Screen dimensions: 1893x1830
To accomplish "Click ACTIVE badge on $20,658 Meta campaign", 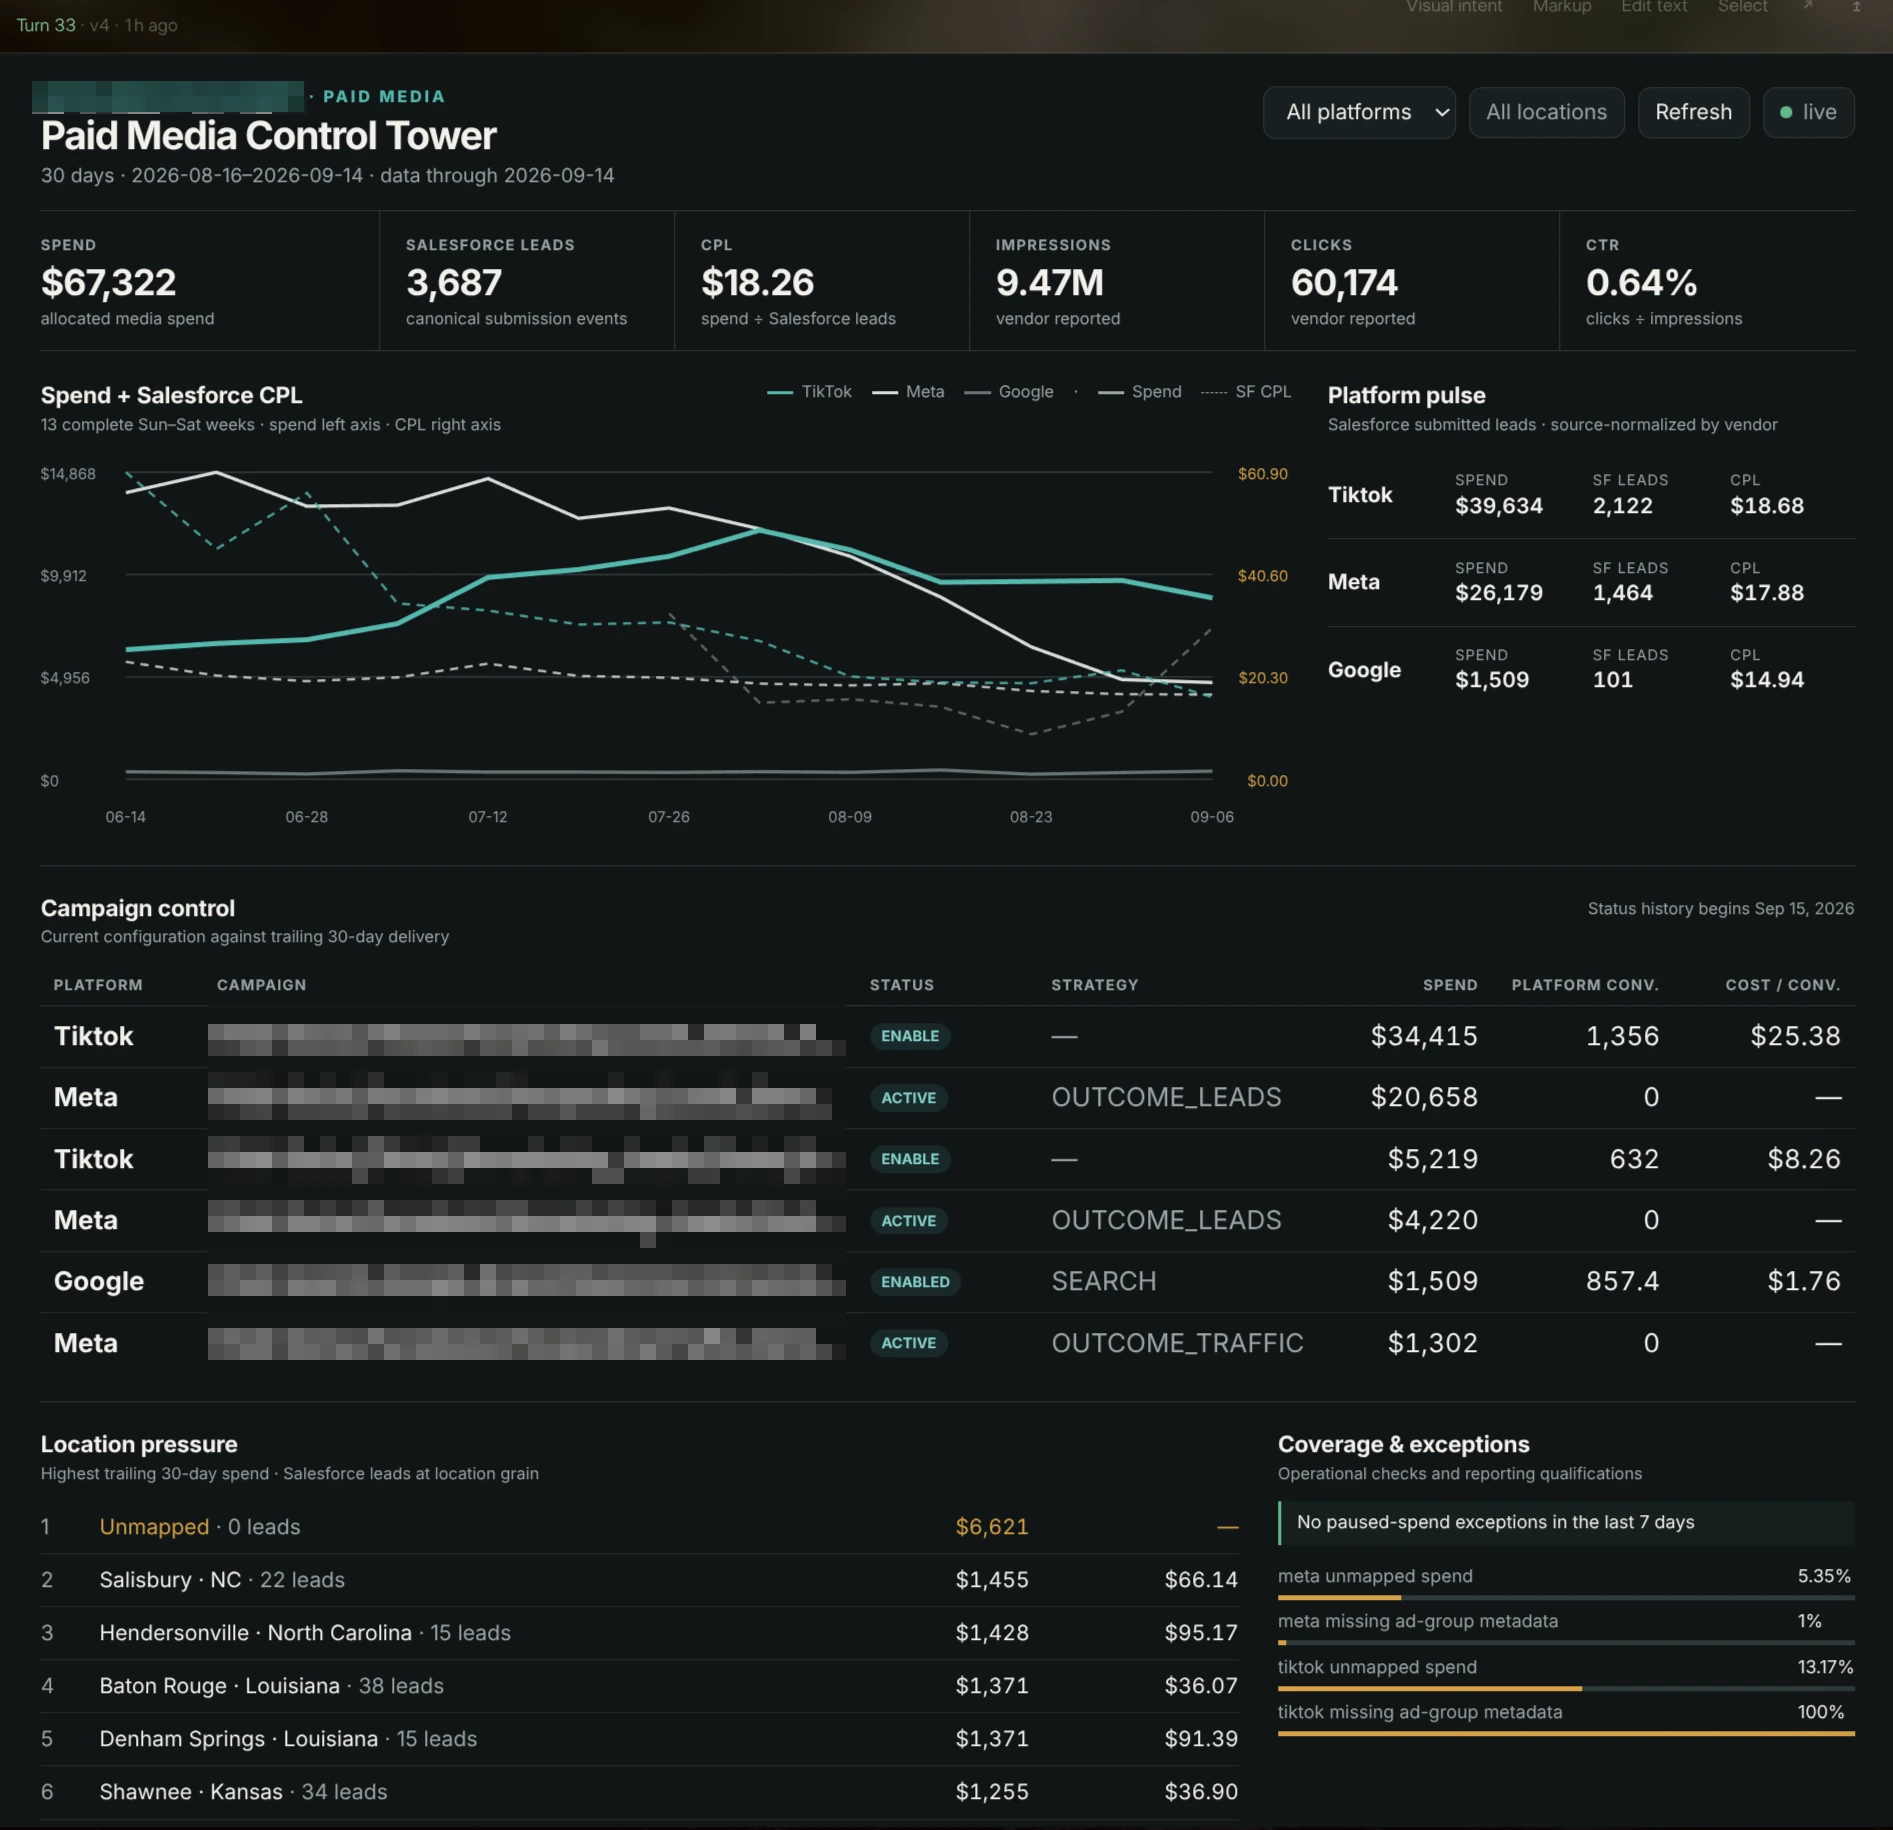I will coord(908,1098).
